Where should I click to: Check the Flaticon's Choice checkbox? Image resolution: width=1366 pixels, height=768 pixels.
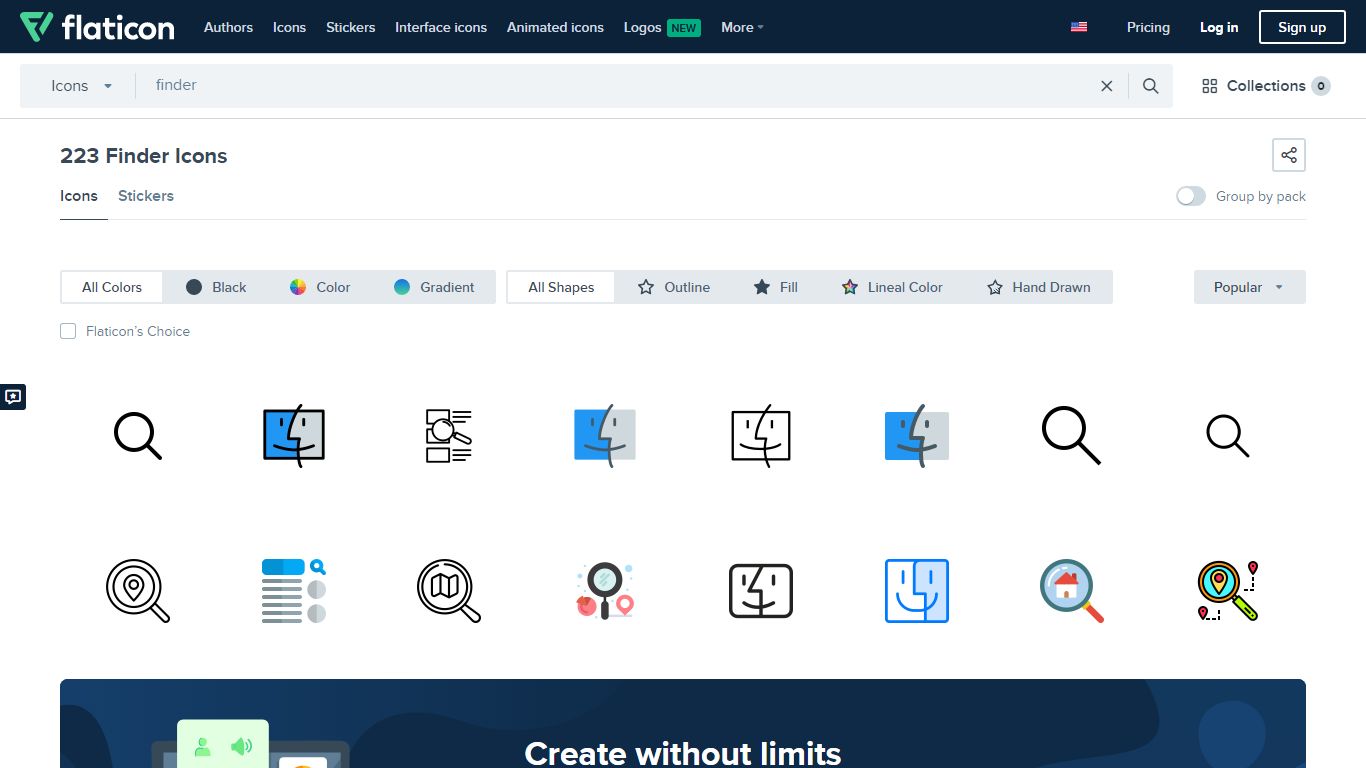point(68,331)
